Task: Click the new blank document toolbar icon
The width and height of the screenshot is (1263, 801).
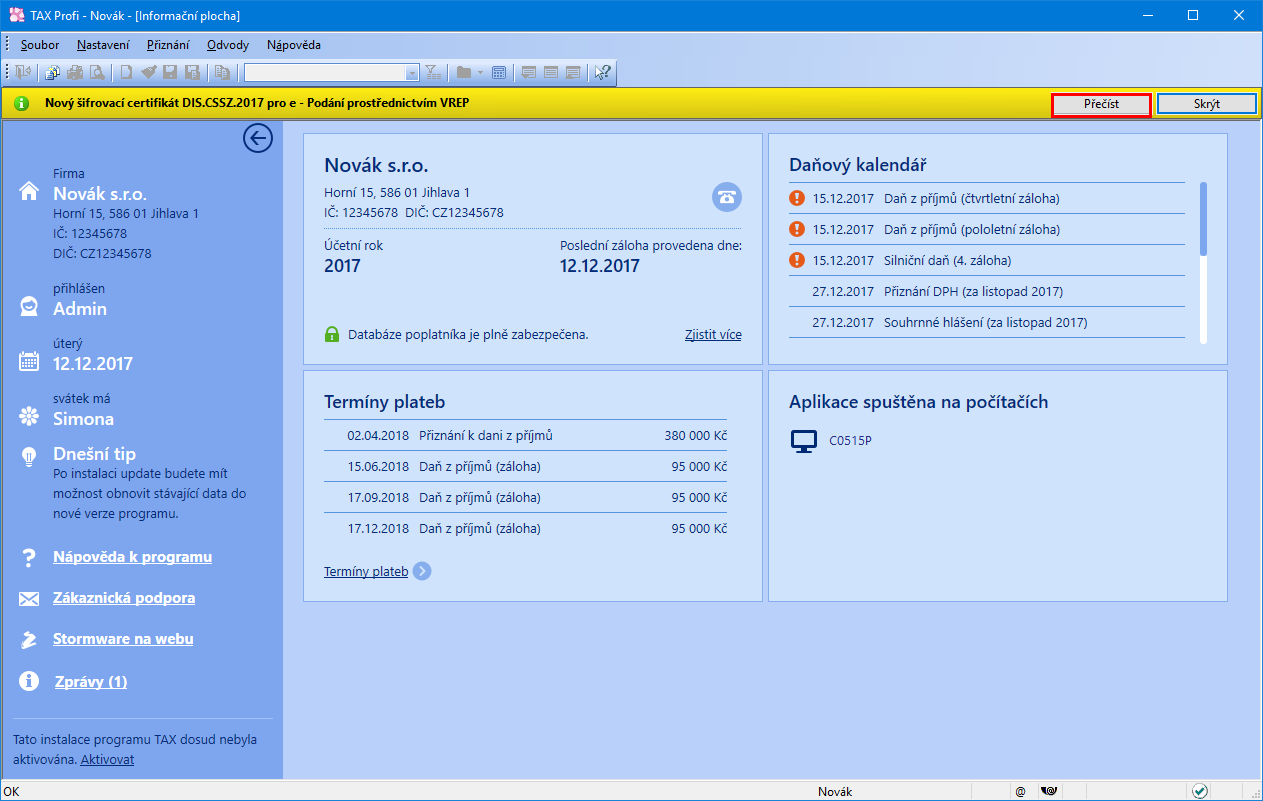Action: (x=126, y=72)
